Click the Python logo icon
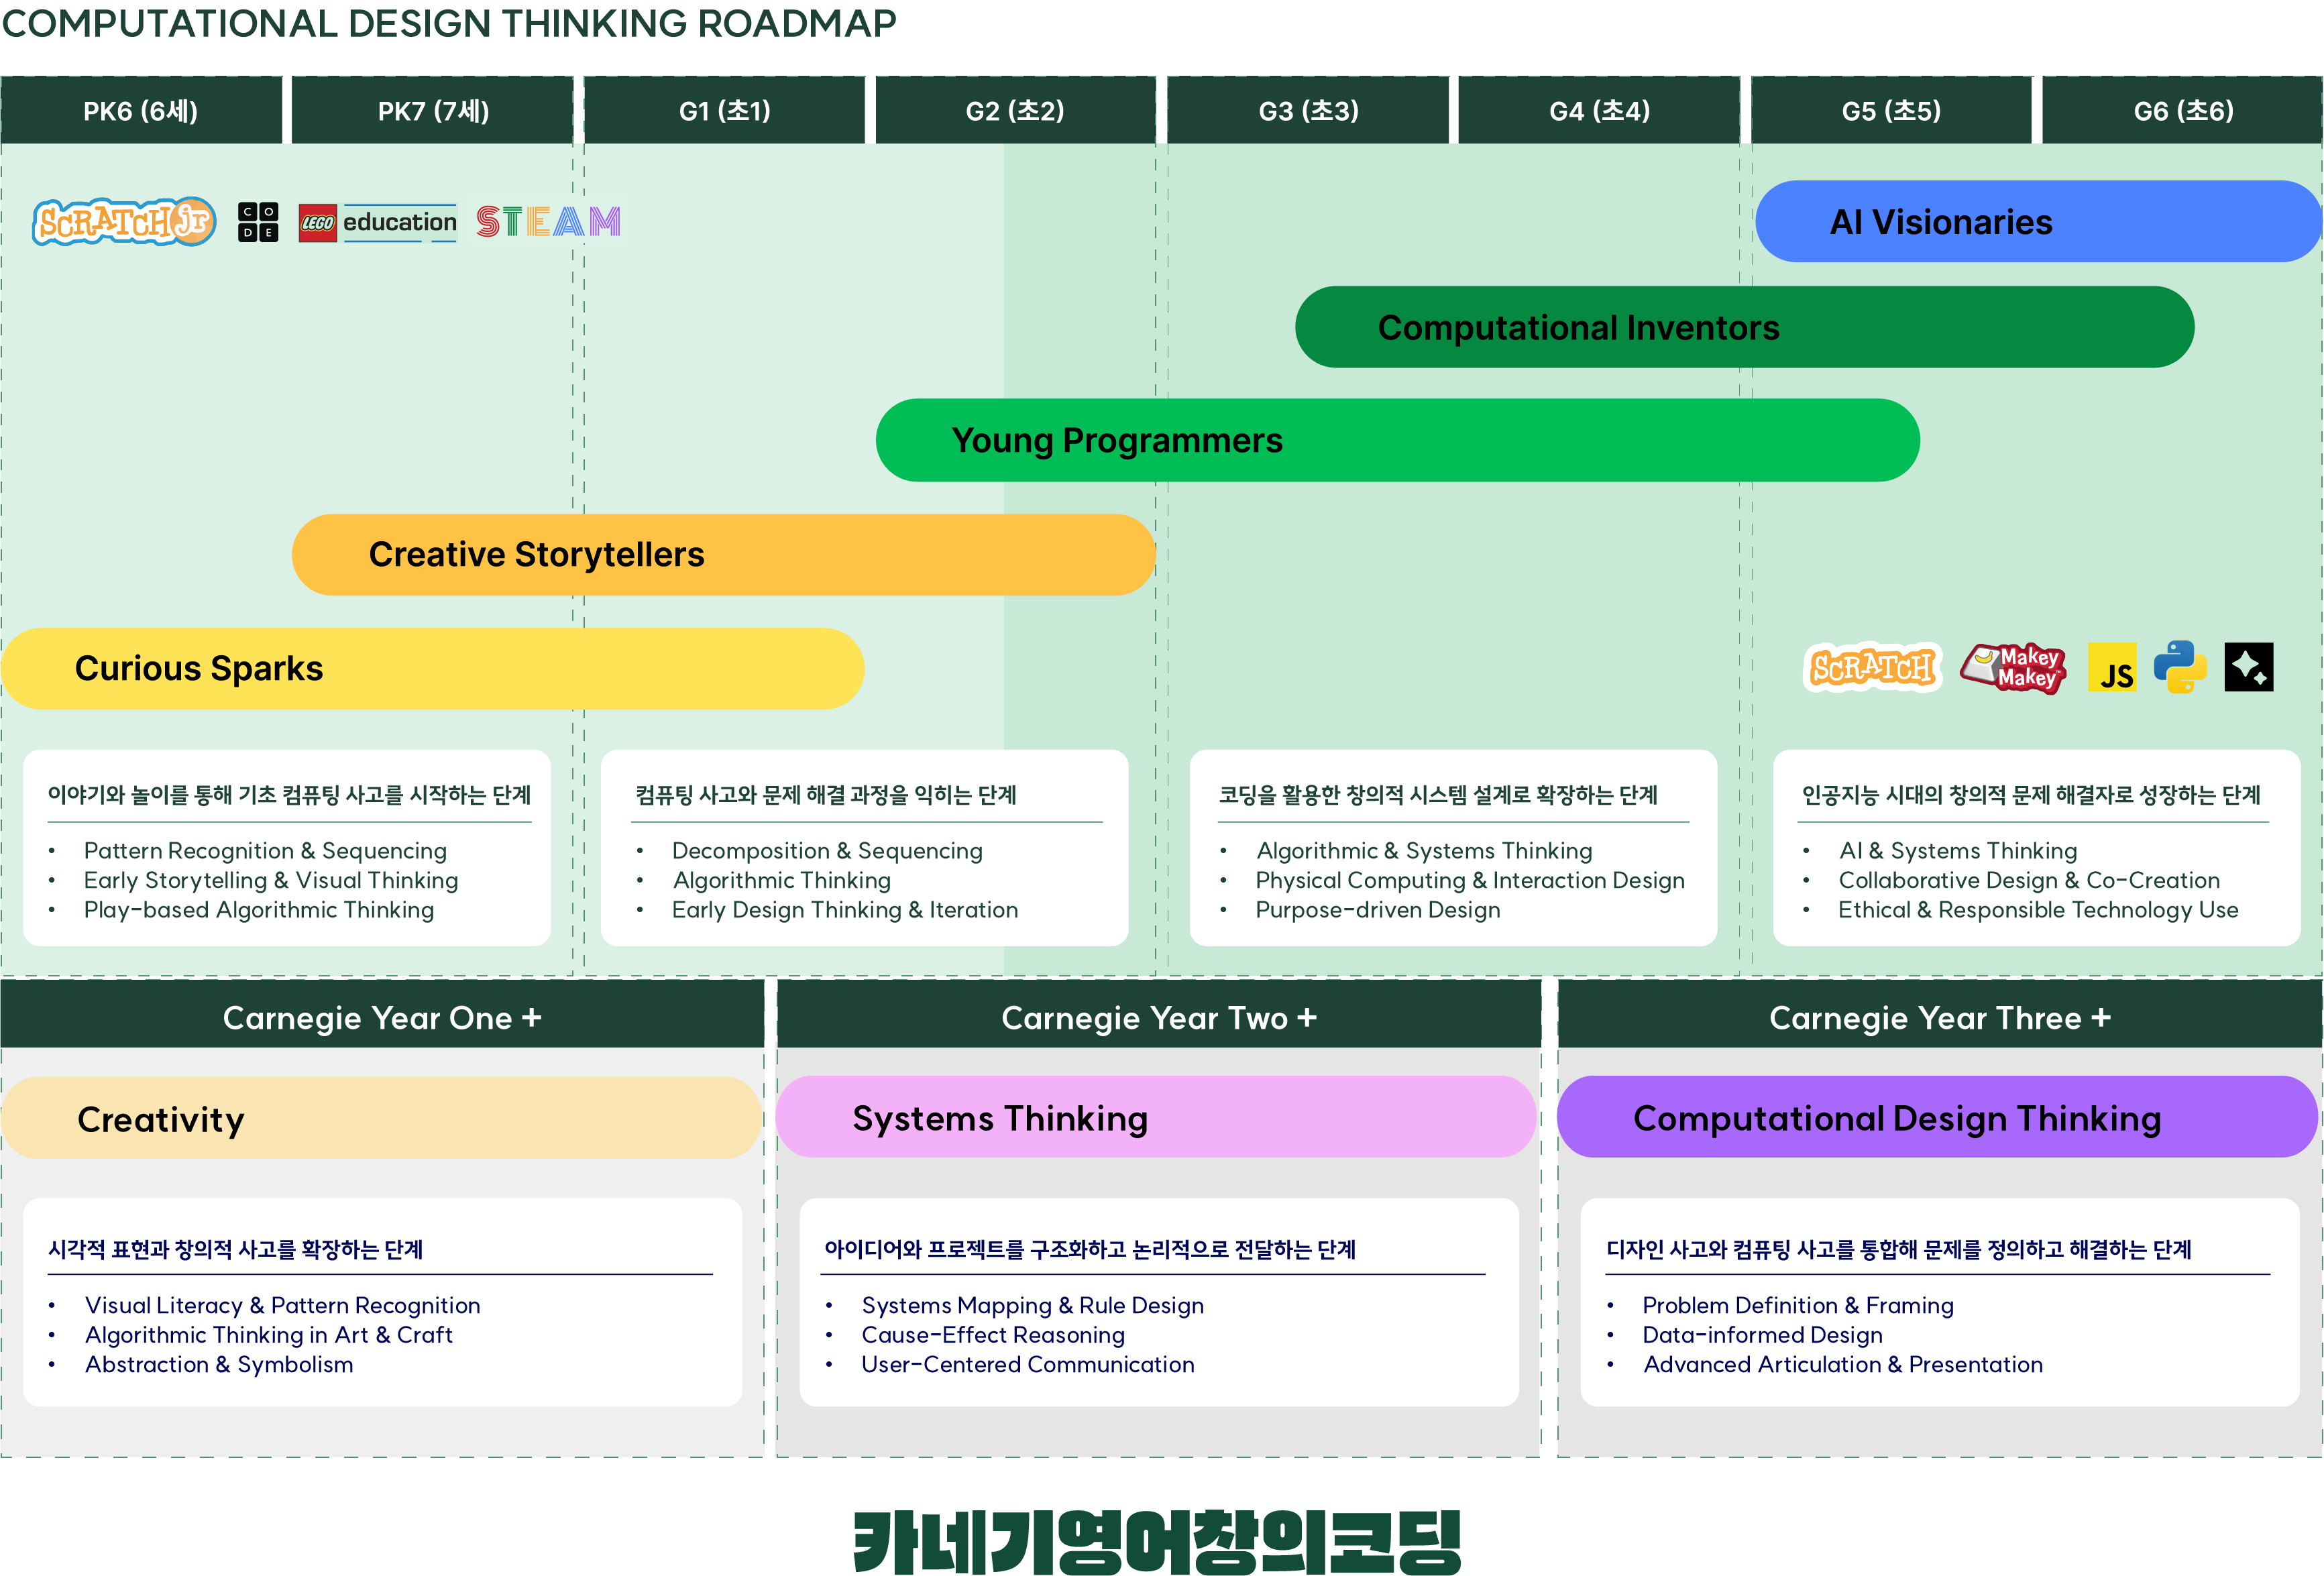 2180,667
